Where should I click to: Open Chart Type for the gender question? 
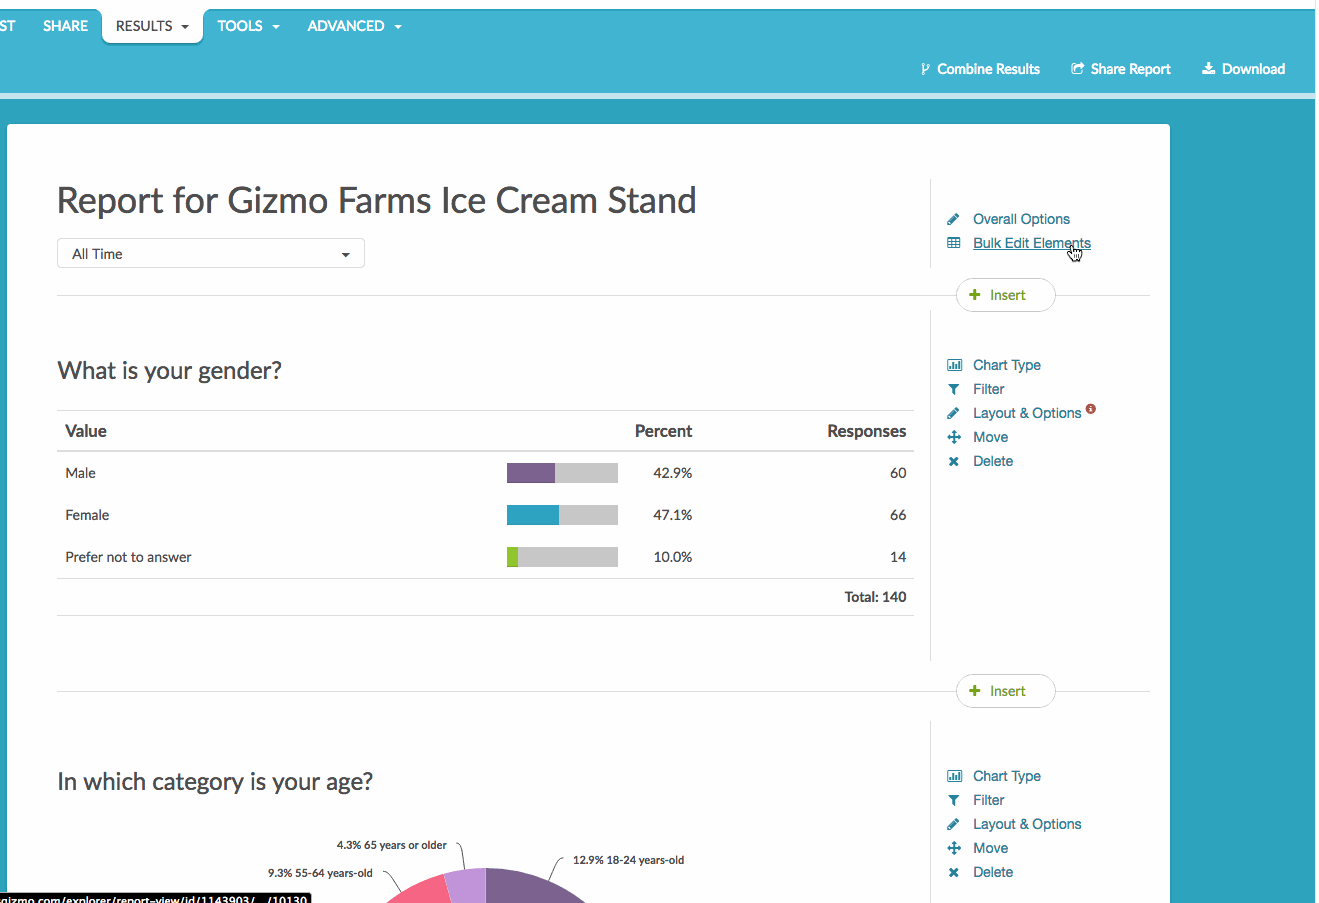[1007, 365]
